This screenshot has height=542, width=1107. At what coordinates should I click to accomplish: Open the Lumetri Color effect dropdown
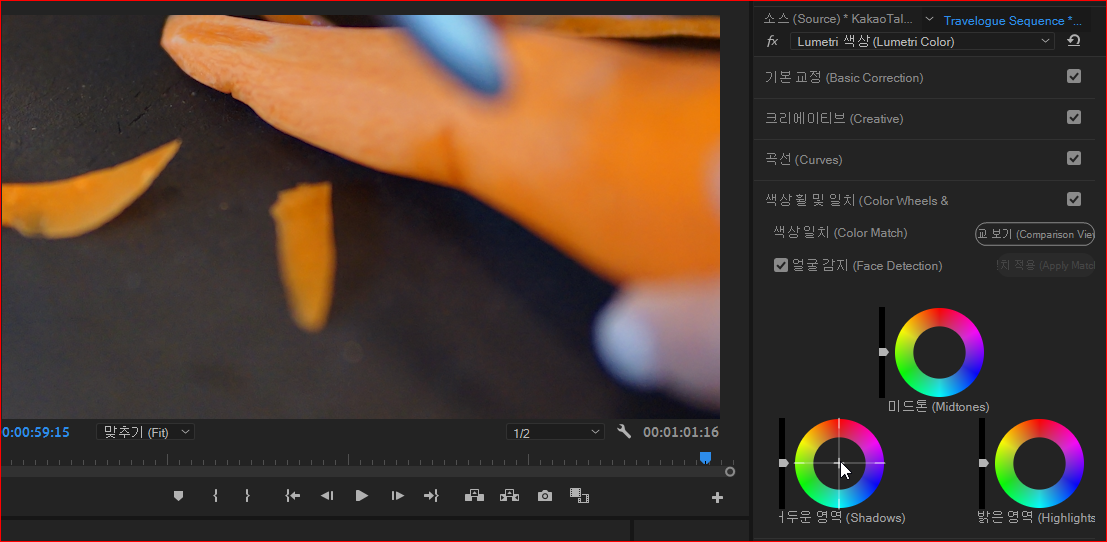pos(922,42)
